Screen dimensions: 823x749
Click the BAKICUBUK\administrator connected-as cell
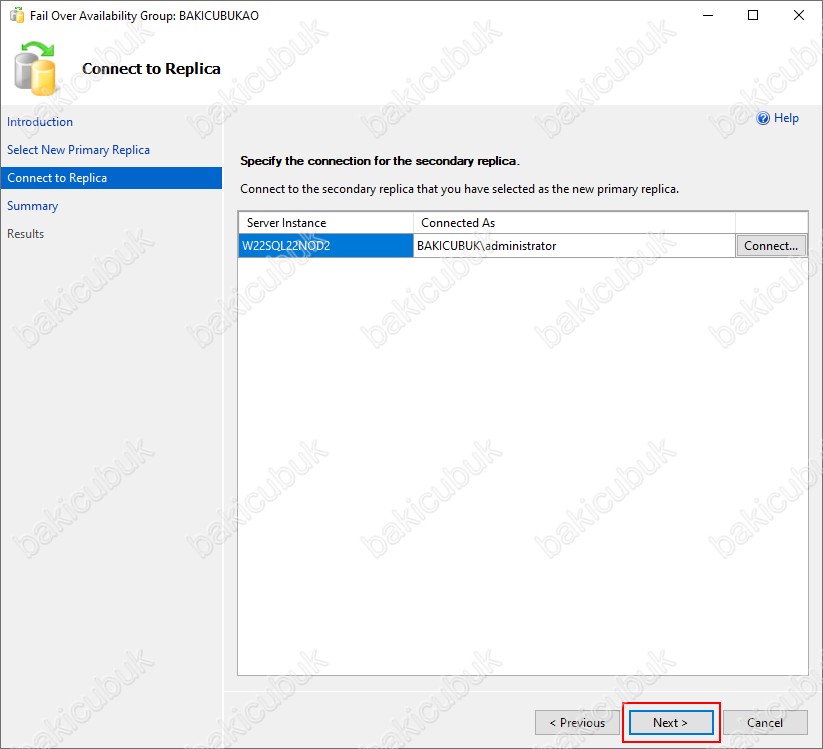click(574, 246)
